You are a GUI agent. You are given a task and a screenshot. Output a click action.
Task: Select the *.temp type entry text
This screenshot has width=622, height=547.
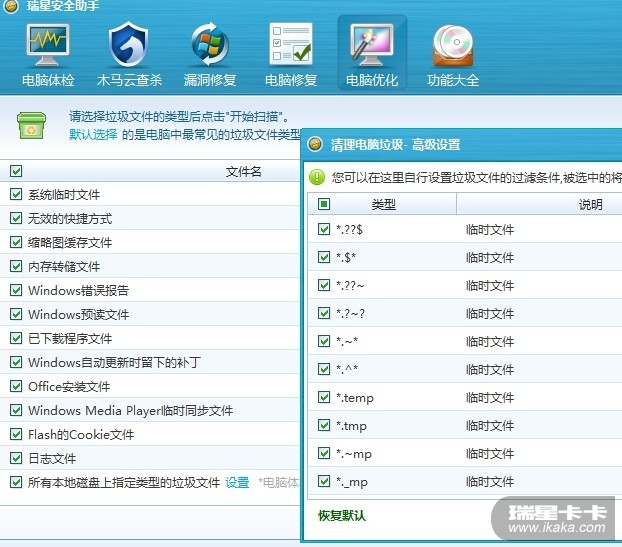pos(355,397)
